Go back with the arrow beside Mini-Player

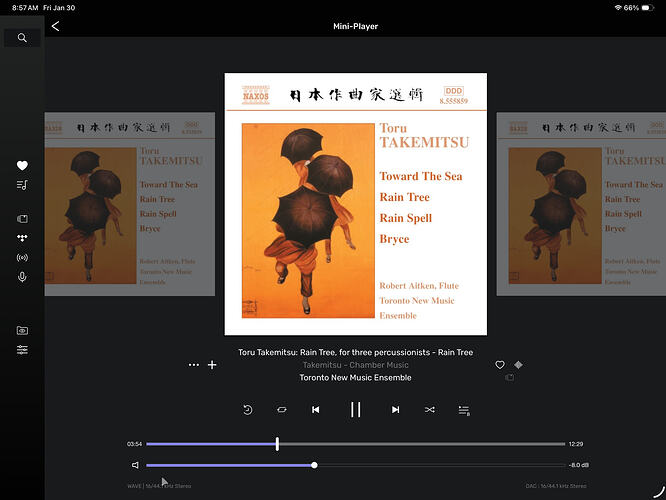(x=56, y=26)
